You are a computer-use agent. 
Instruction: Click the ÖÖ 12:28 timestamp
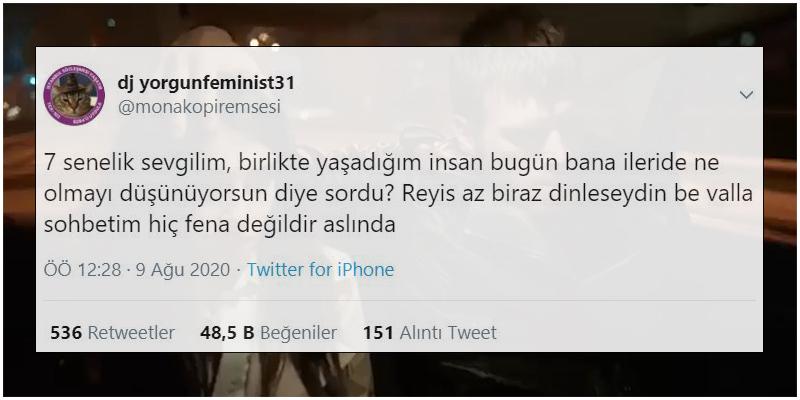[x=83, y=270]
